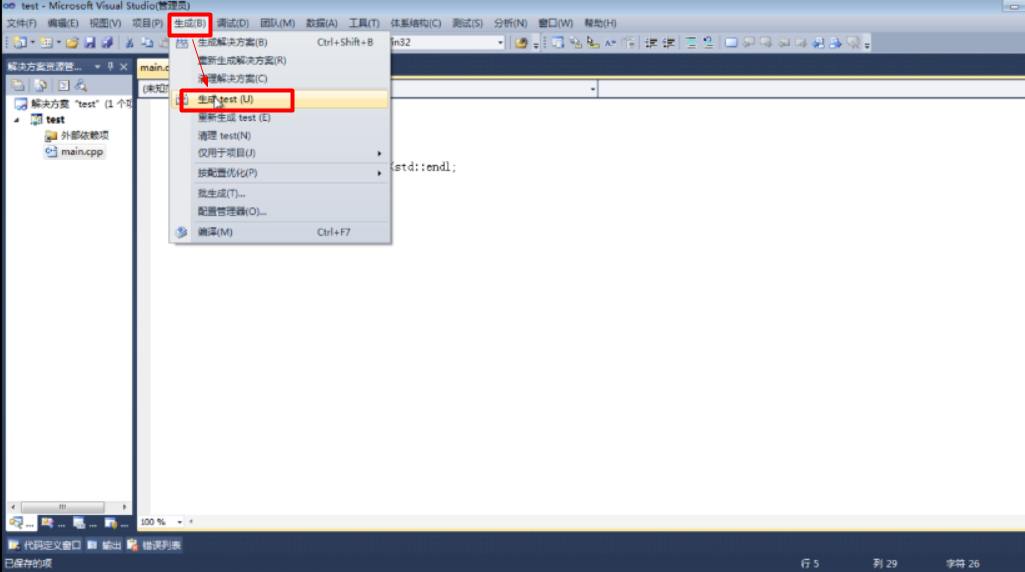The width and height of the screenshot is (1025, 572).
Task: Open the Solution Explorer window position dropdown arrow
Action: (97, 67)
